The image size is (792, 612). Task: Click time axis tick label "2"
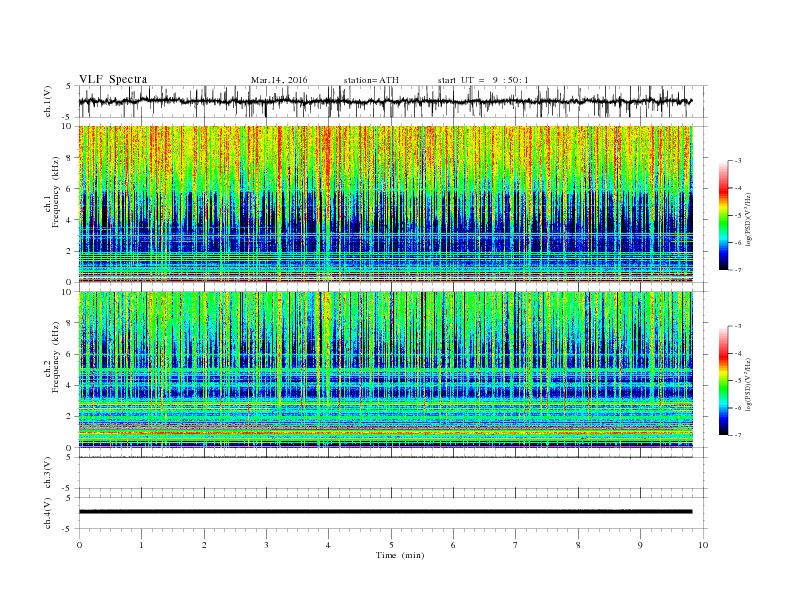coord(204,545)
